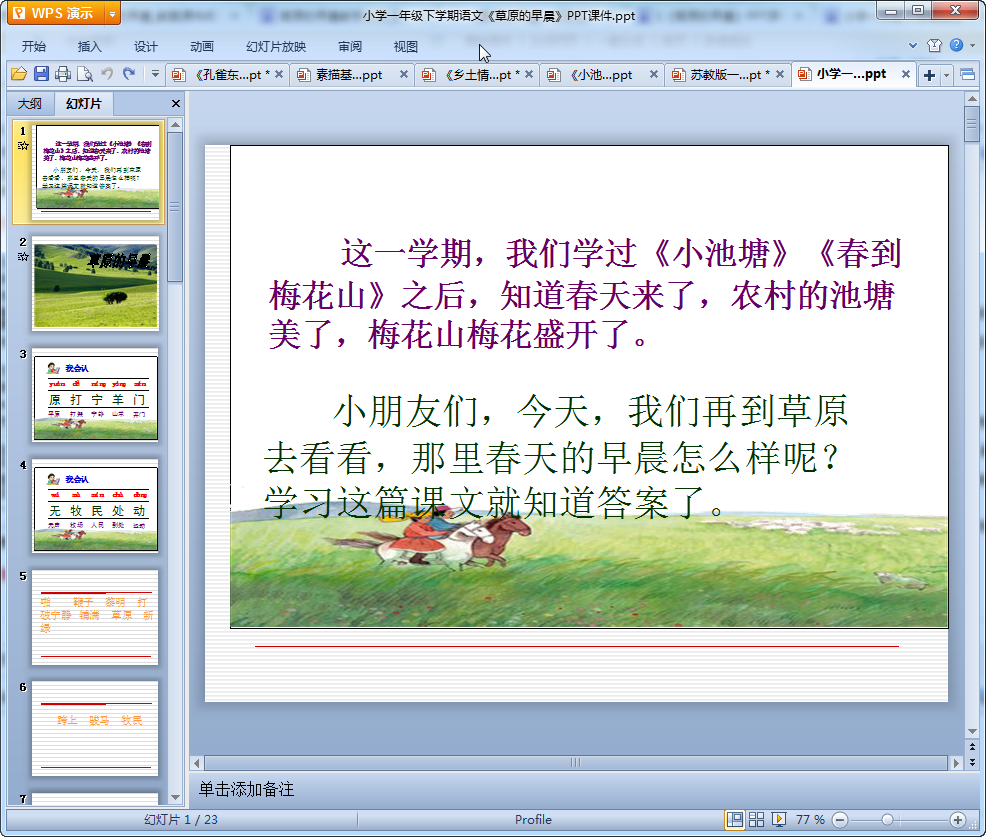This screenshot has height=837, width=986.
Task: Click the WPS 演示 logo button
Action: [57, 13]
